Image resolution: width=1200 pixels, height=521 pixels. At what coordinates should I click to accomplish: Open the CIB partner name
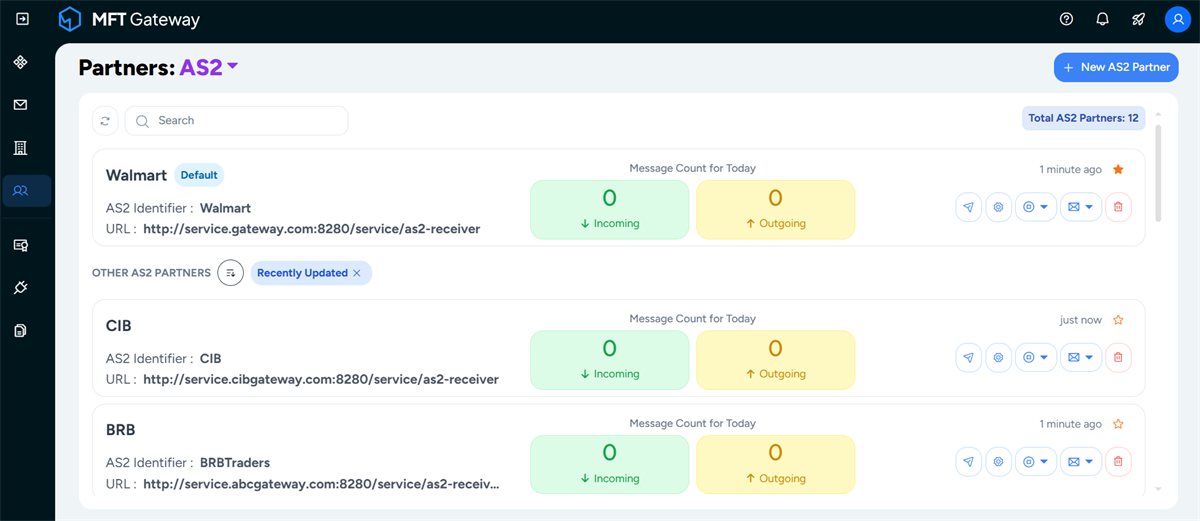[119, 326]
